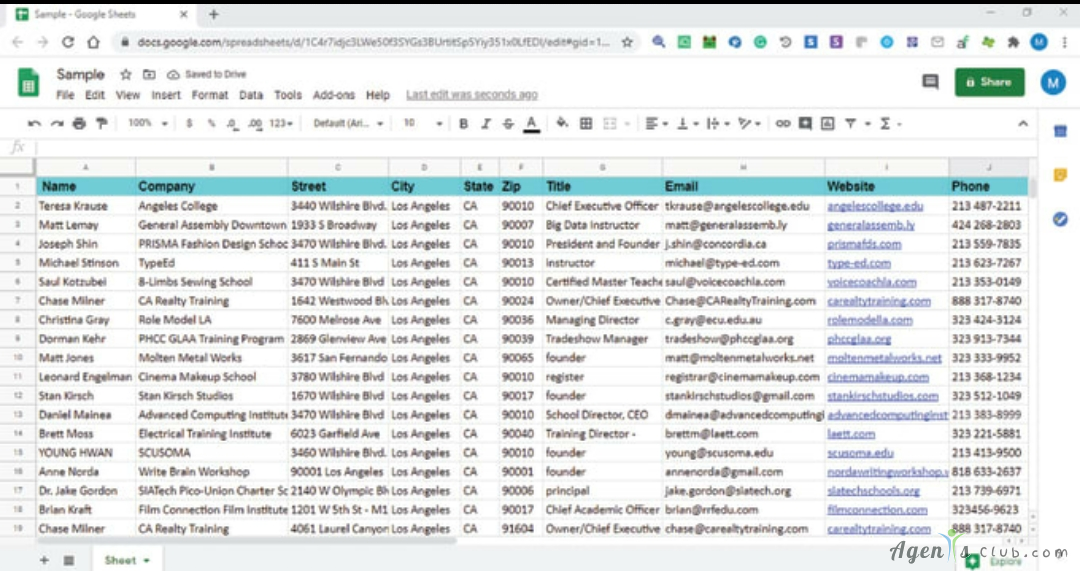The image size is (1080, 571).
Task: Open the Borders tool
Action: point(585,123)
